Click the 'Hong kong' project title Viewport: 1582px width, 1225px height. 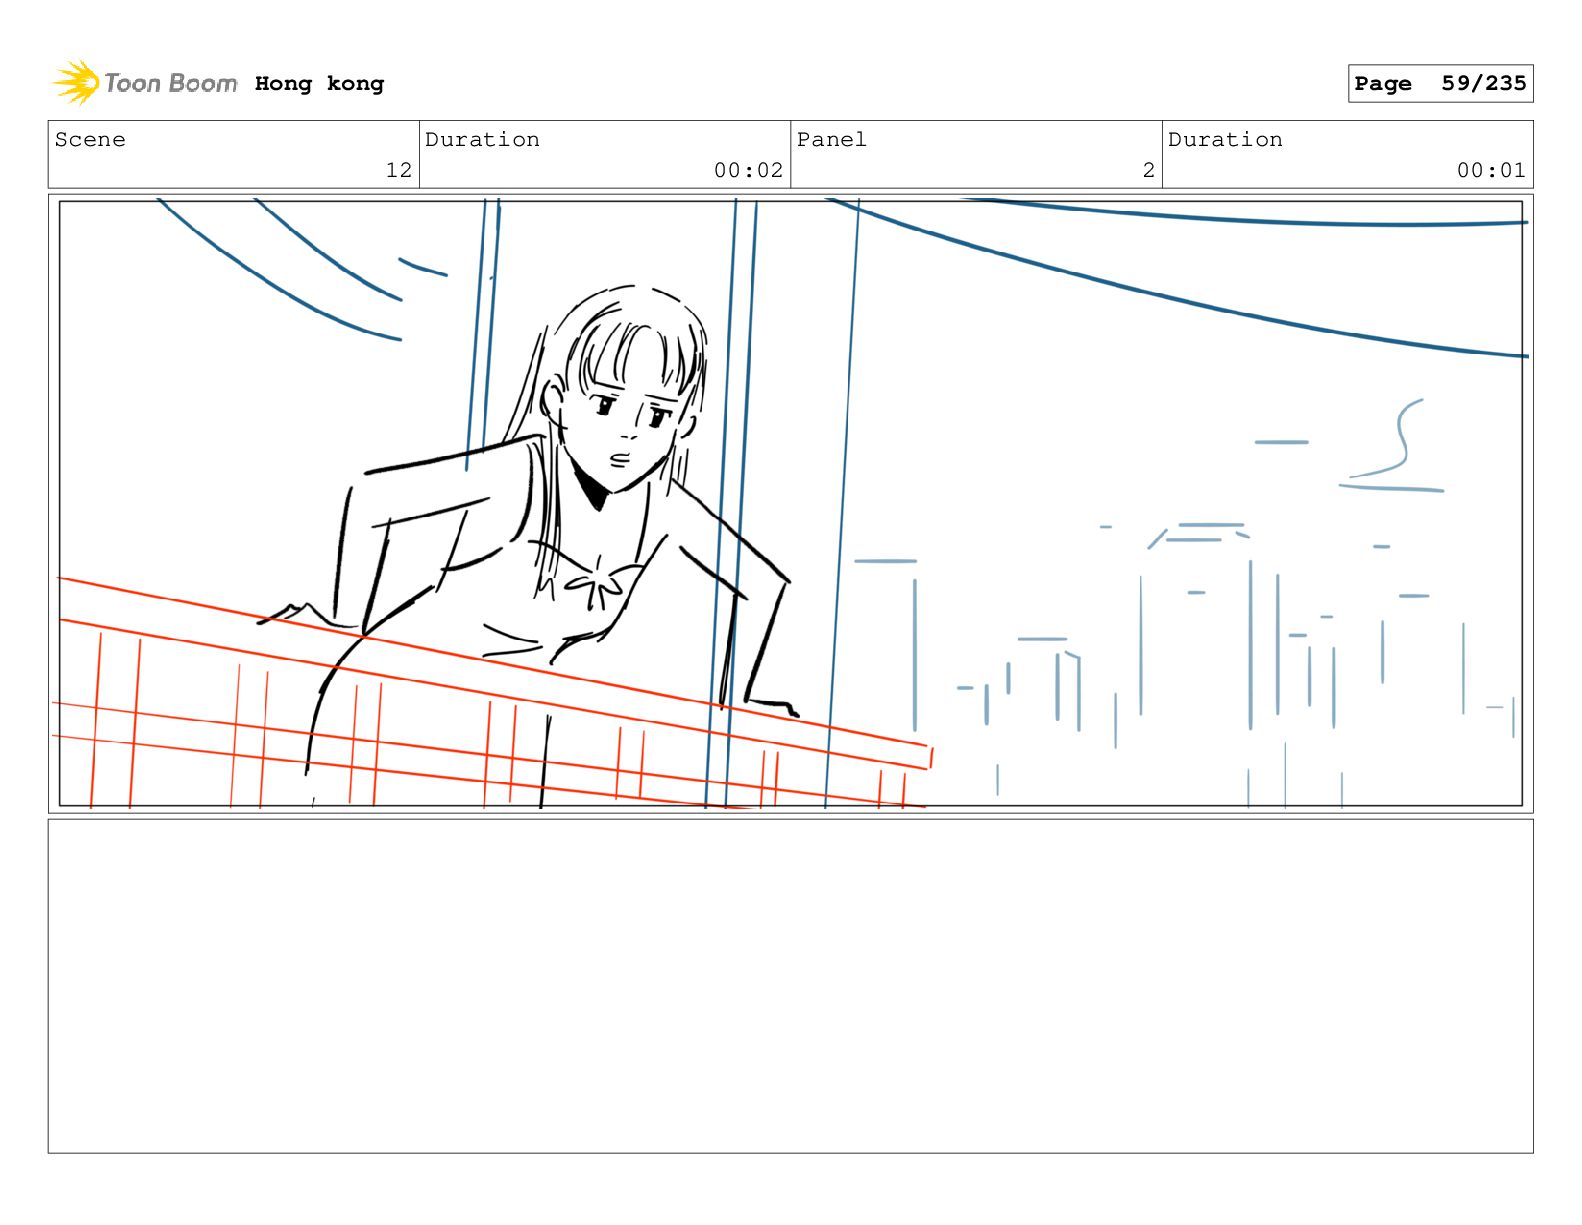(x=319, y=84)
